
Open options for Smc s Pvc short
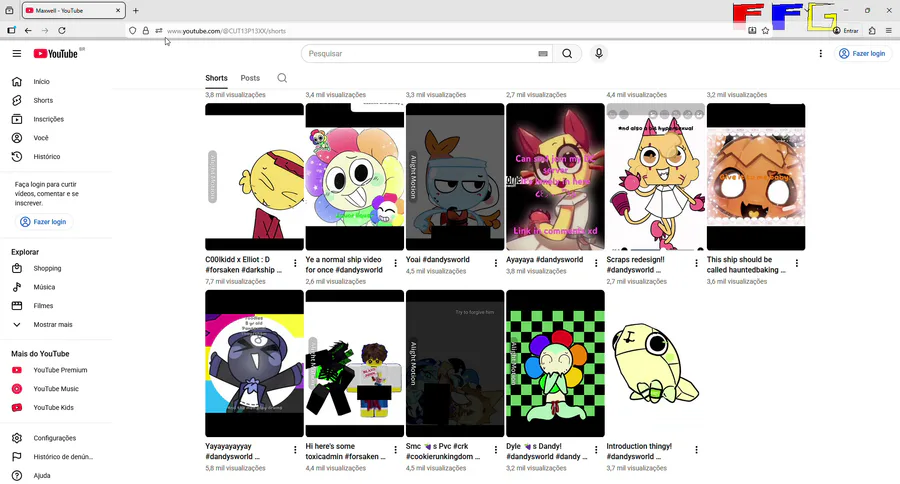tap(496, 450)
